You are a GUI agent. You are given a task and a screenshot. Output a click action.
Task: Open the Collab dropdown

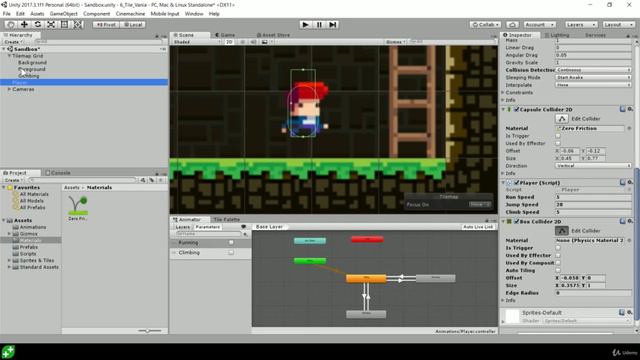tap(485, 24)
